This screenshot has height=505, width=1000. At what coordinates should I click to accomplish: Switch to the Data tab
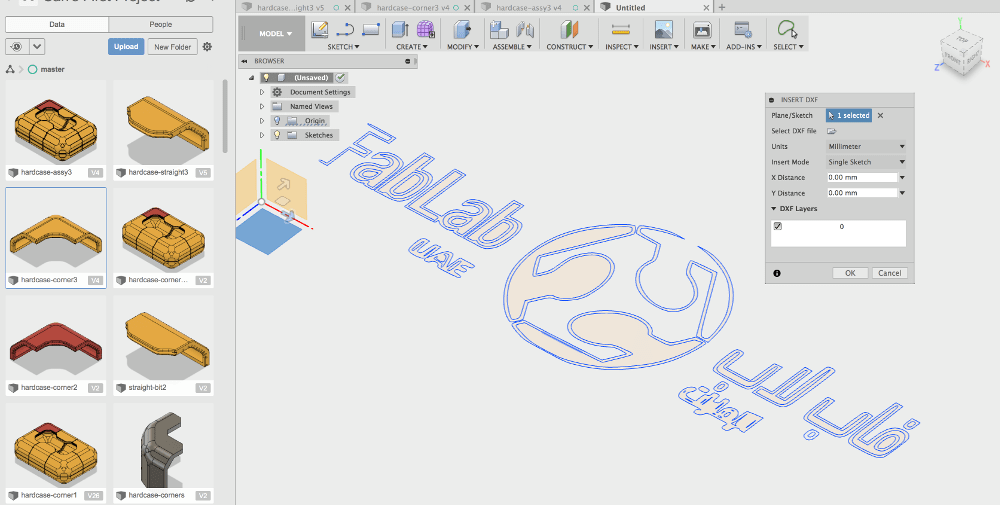click(x=57, y=24)
